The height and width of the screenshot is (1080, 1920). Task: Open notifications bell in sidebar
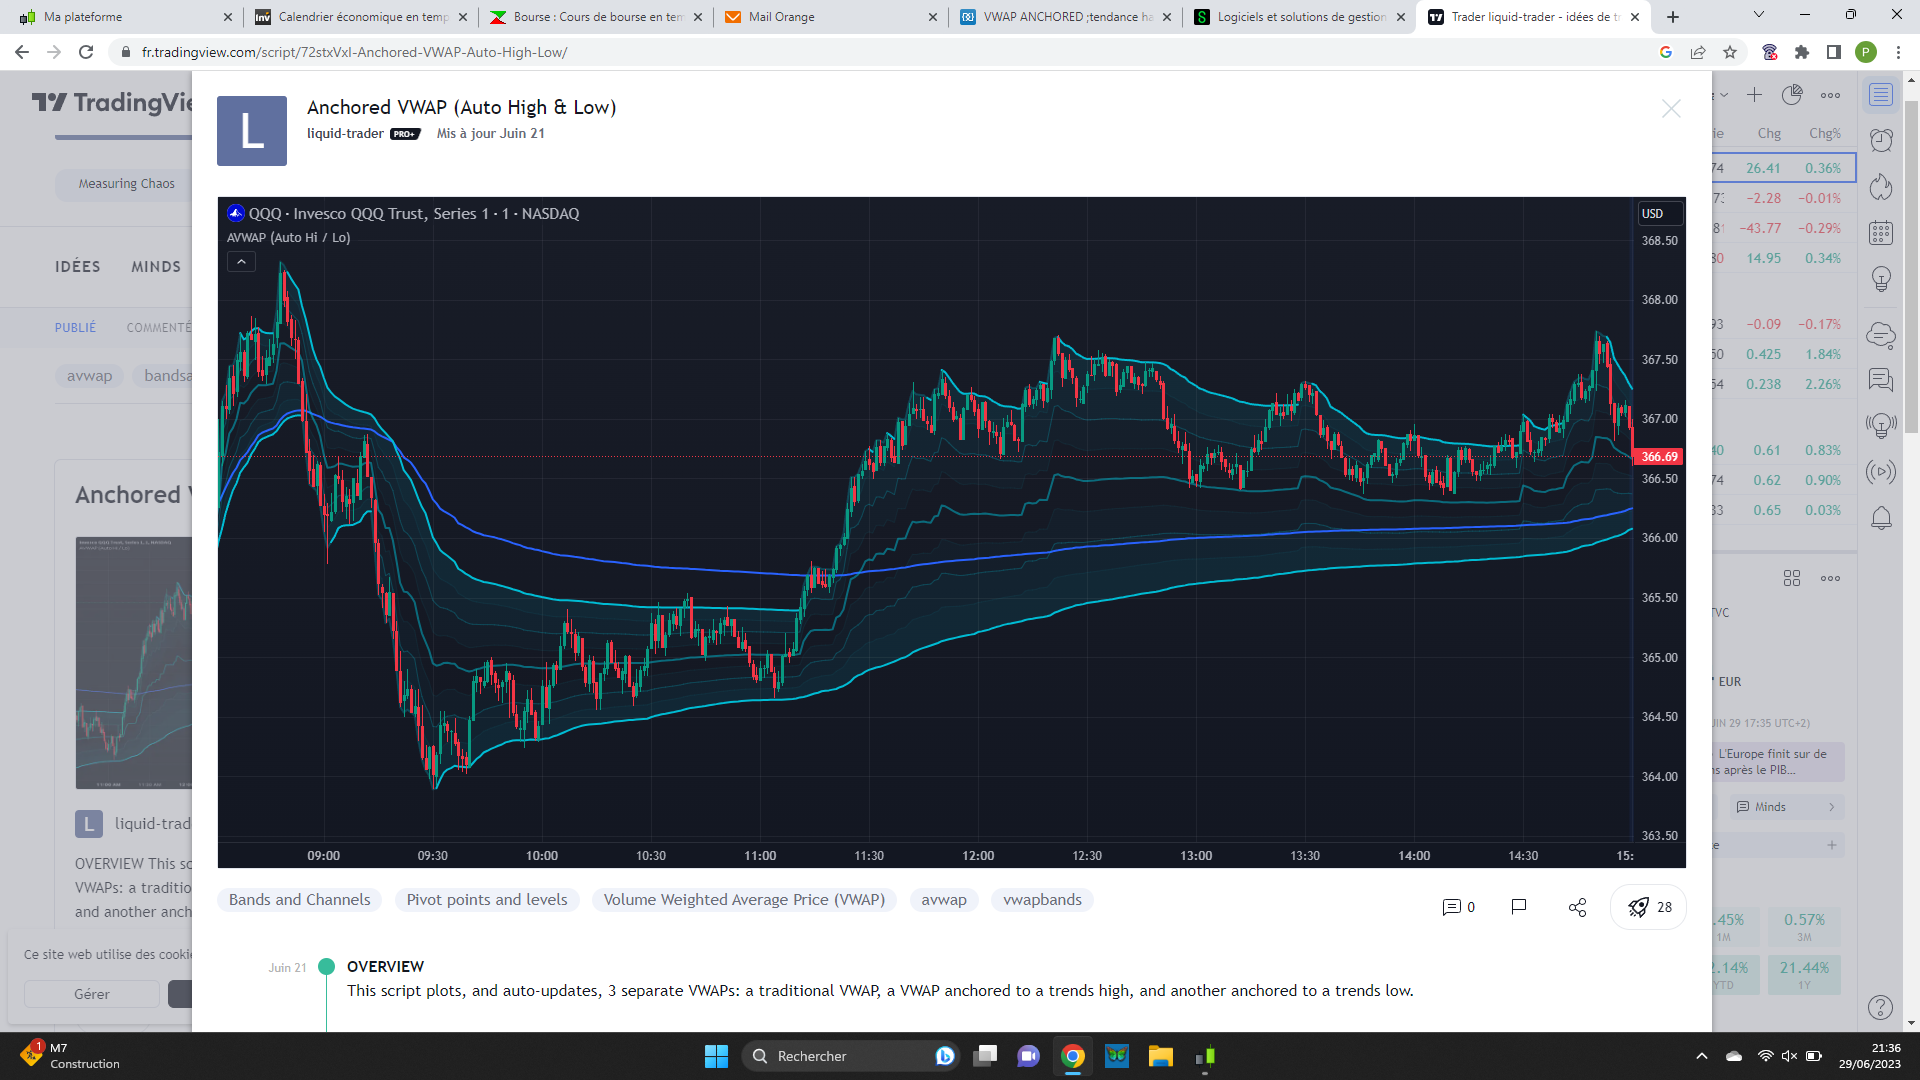(1881, 518)
